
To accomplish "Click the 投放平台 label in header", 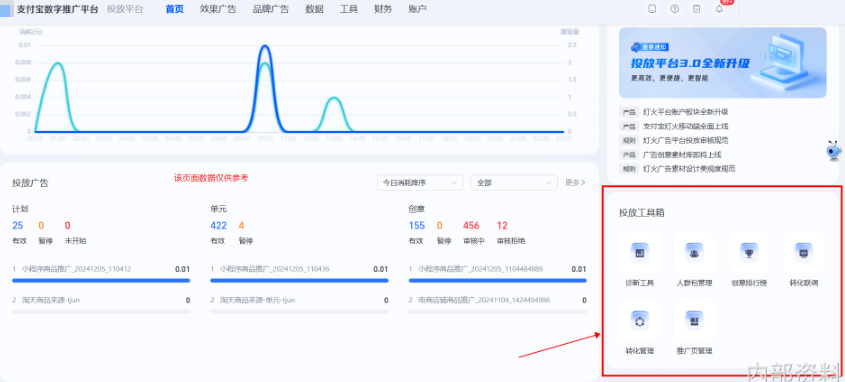I will 124,9.
